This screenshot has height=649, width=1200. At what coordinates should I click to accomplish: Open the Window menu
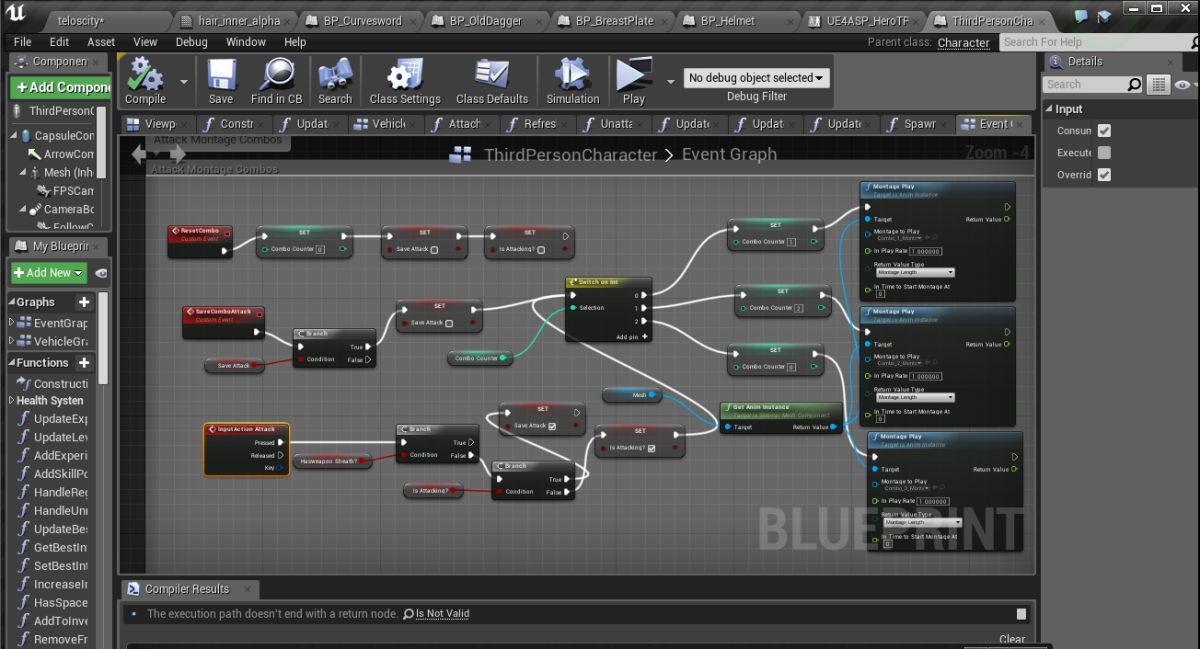click(x=246, y=42)
